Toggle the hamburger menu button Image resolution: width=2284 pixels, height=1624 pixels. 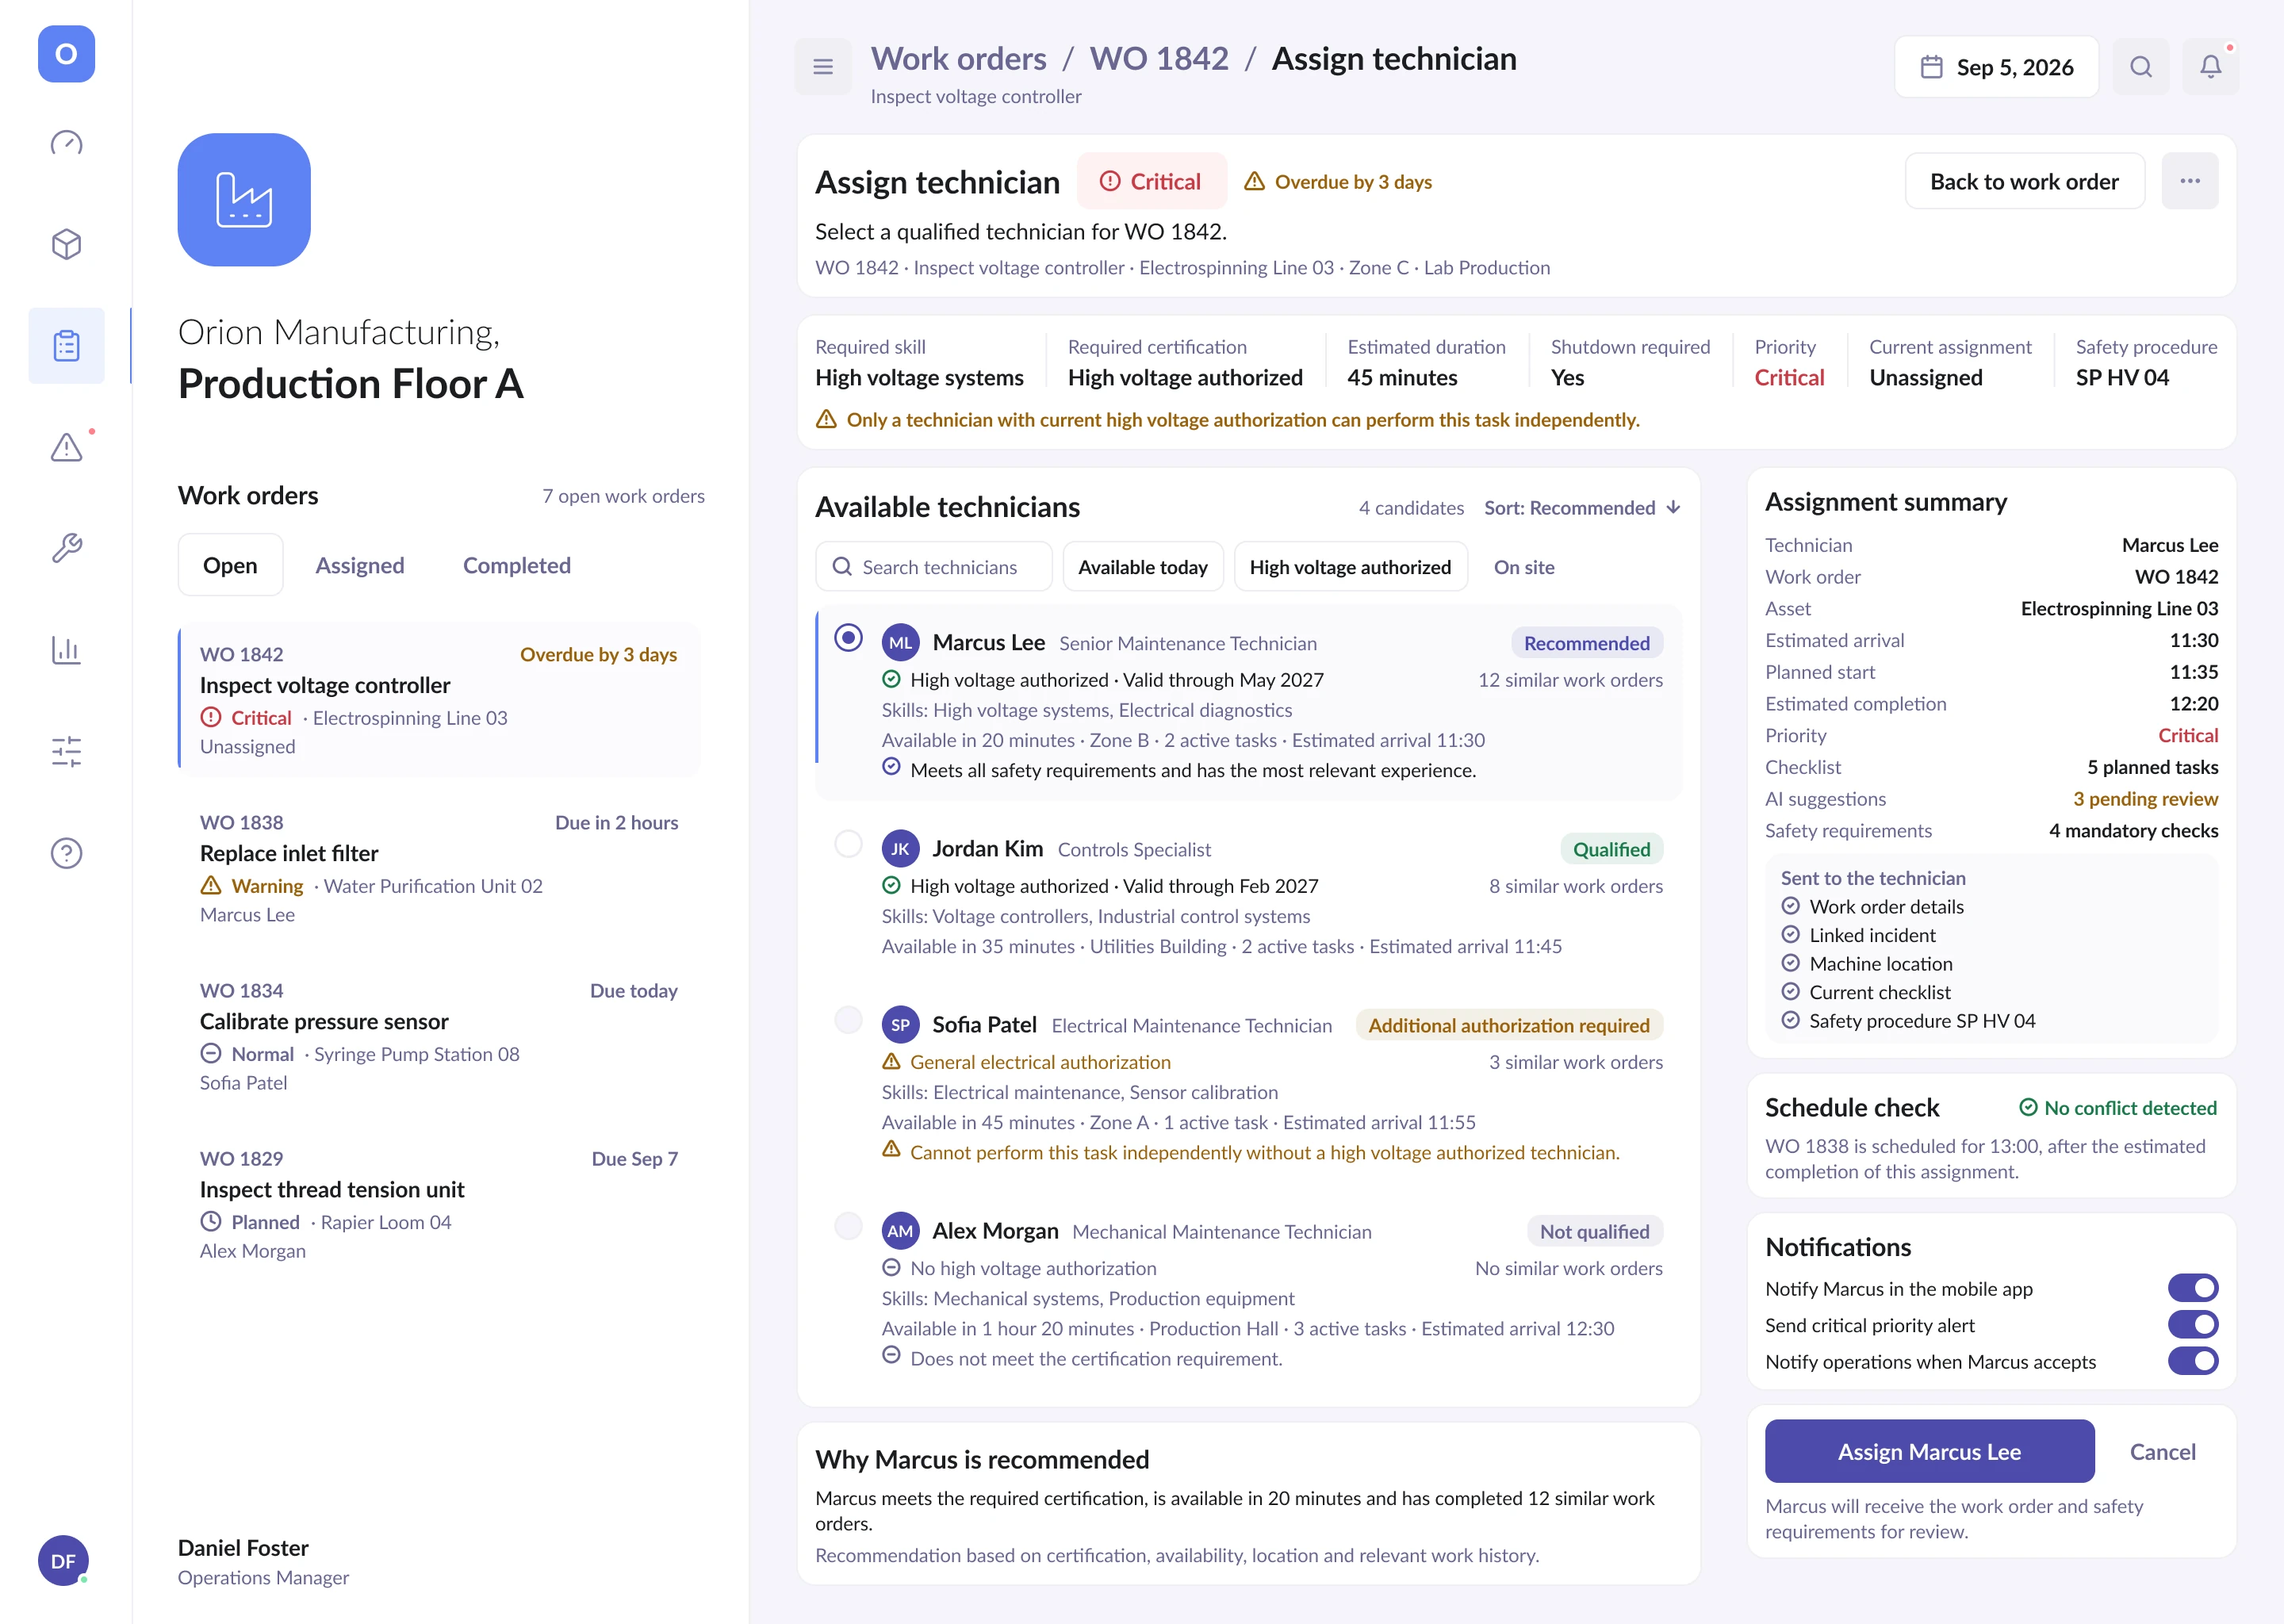(823, 67)
